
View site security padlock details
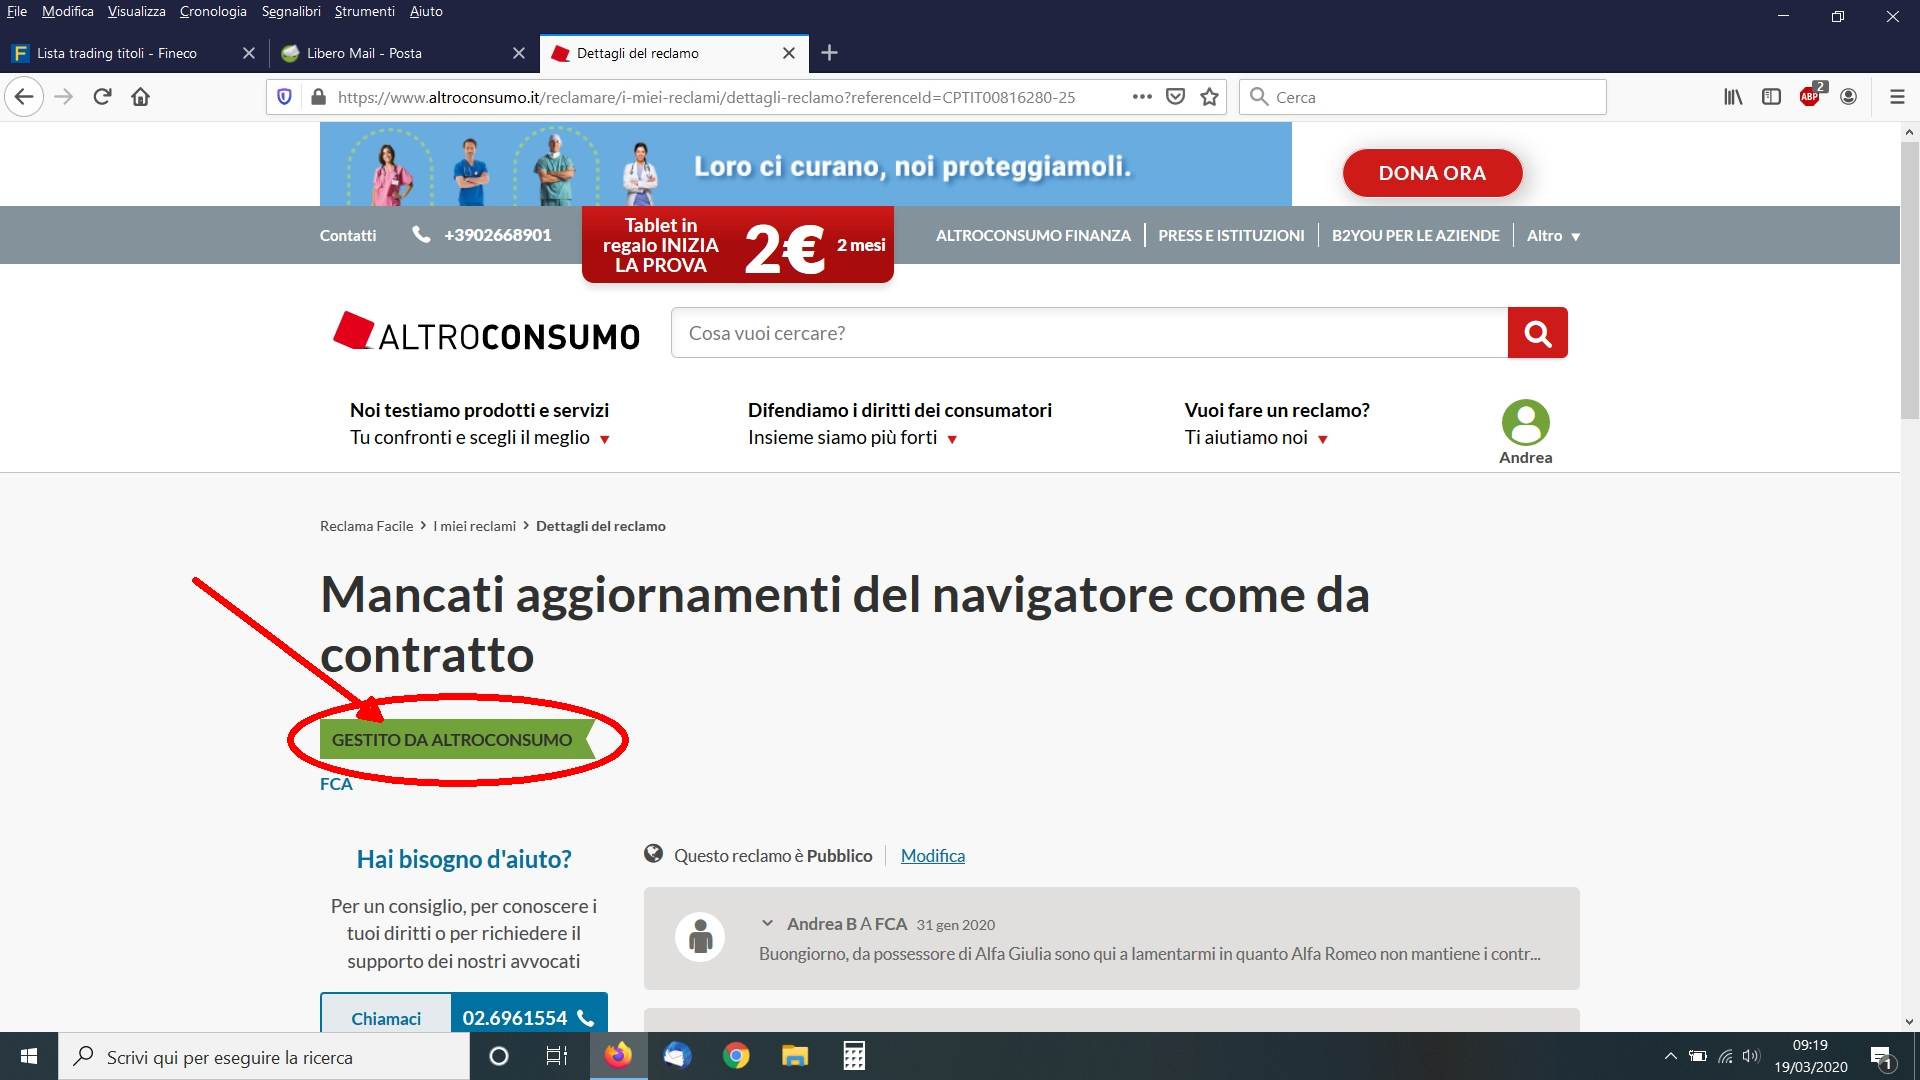(x=318, y=97)
